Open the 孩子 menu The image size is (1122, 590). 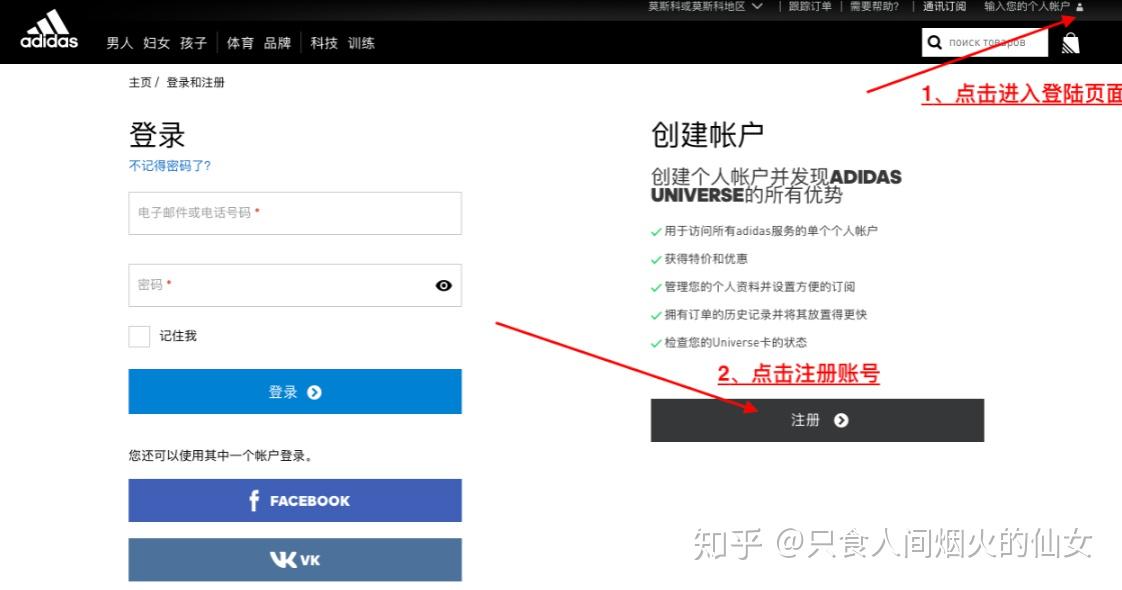pyautogui.click(x=193, y=43)
